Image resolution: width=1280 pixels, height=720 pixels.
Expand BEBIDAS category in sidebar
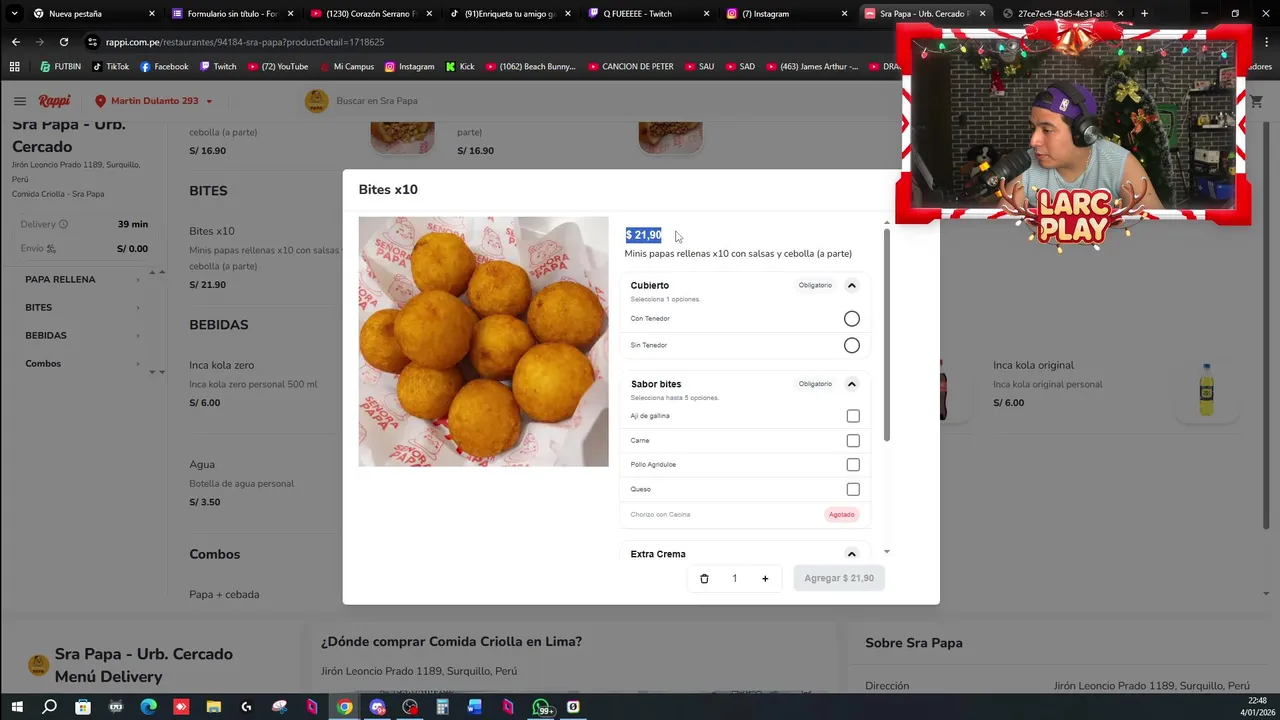click(x=82, y=335)
